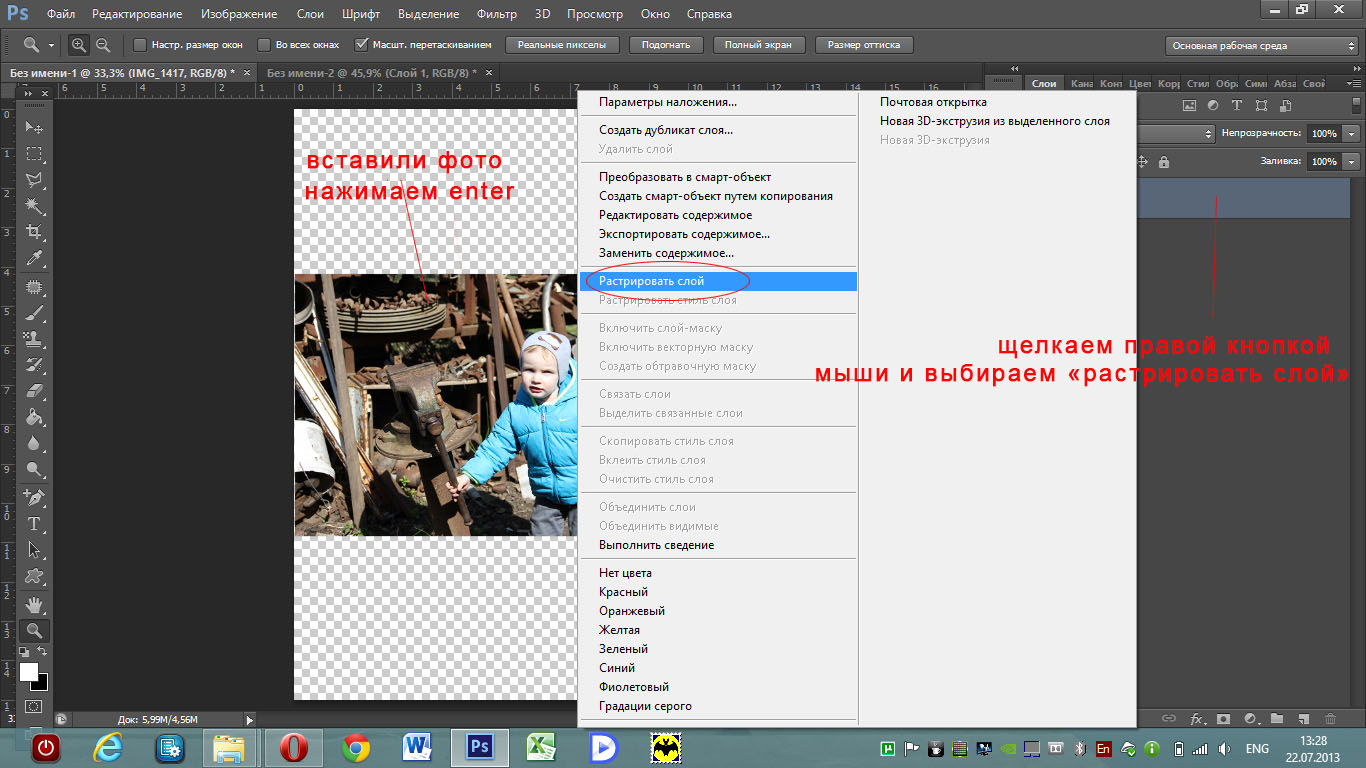The width and height of the screenshot is (1366, 768).
Task: Click the create new layer icon
Action: point(1303,718)
